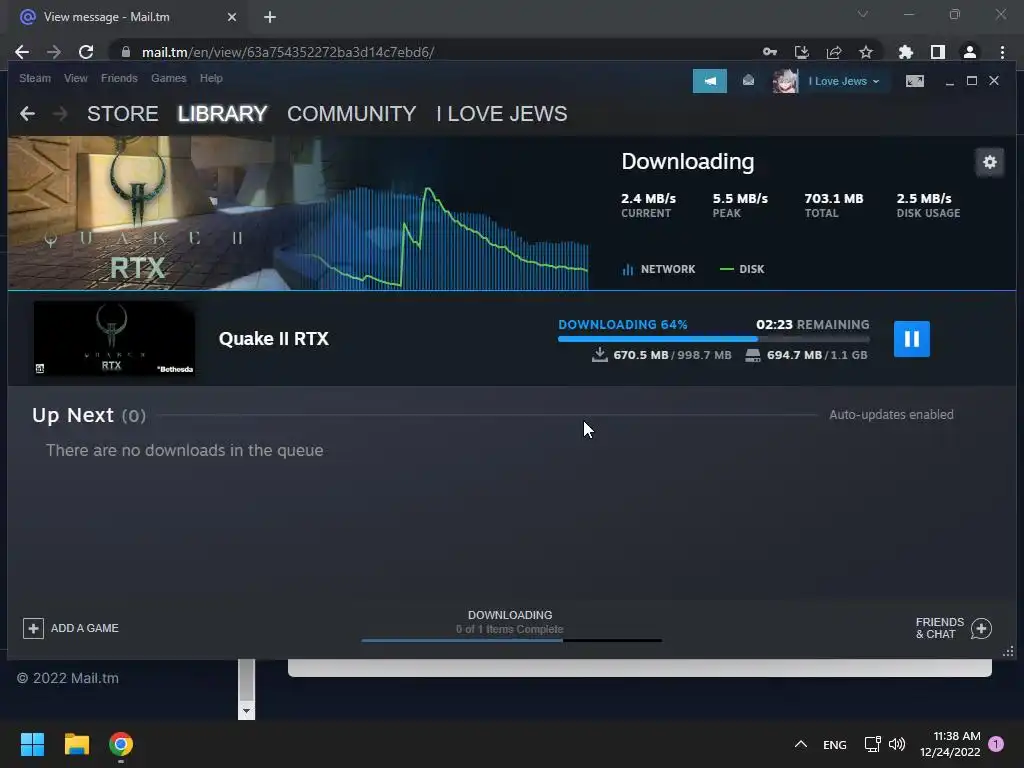Open Chrome's saved password key icon
The width and height of the screenshot is (1024, 768).
point(770,52)
